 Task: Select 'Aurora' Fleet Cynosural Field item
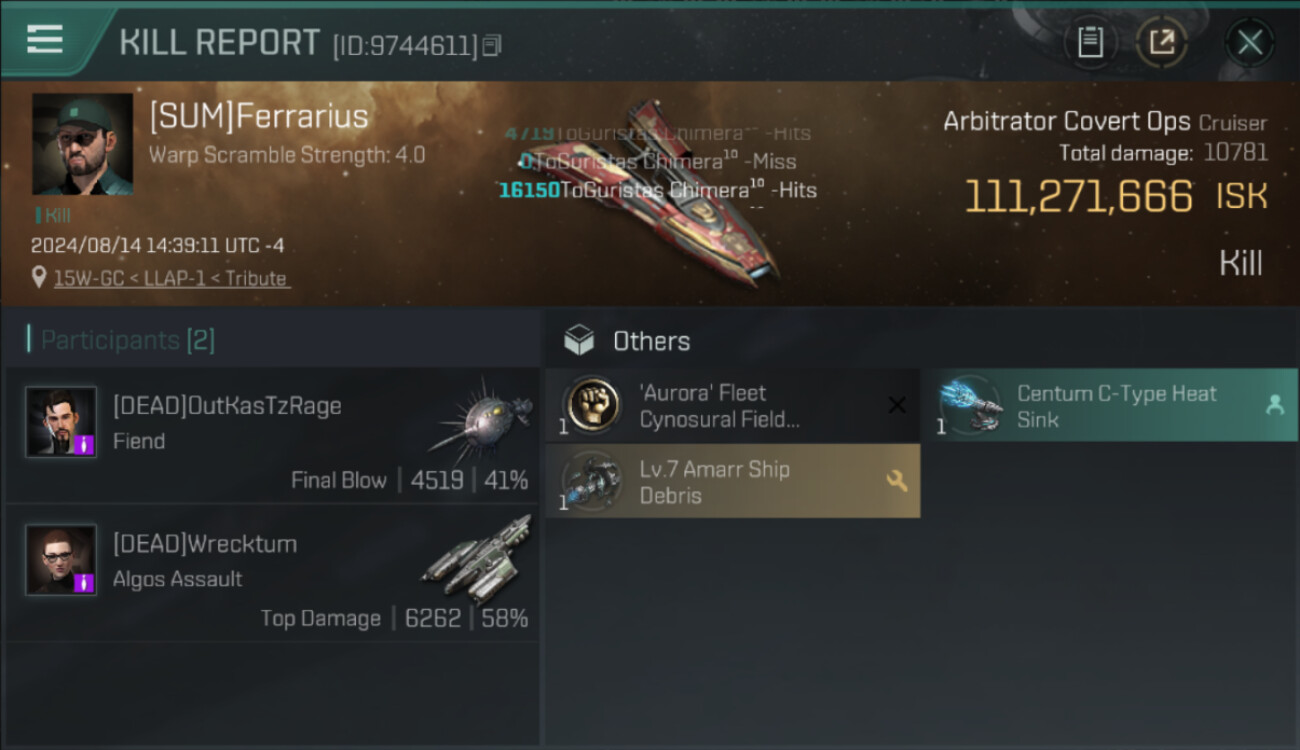point(733,406)
